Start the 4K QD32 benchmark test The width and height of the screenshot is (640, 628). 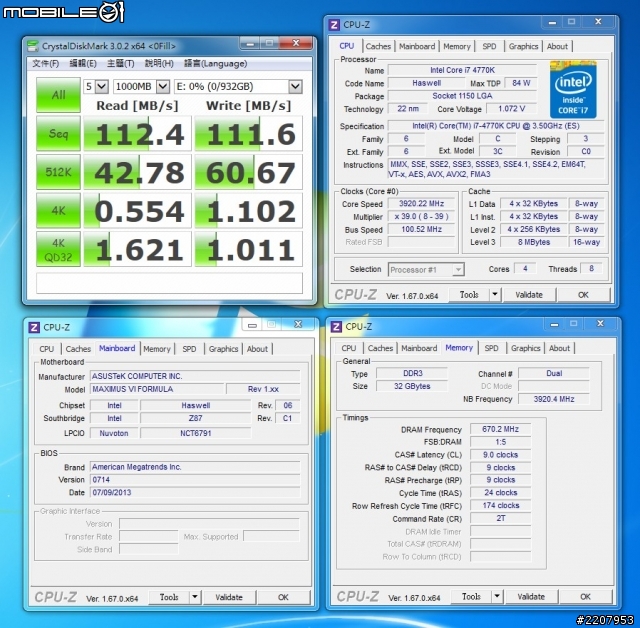58,249
